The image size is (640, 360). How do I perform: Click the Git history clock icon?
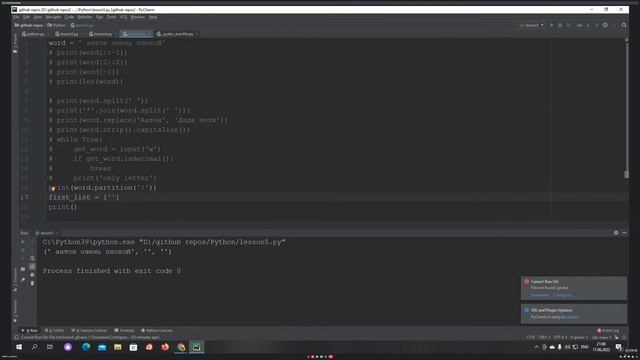point(605,25)
